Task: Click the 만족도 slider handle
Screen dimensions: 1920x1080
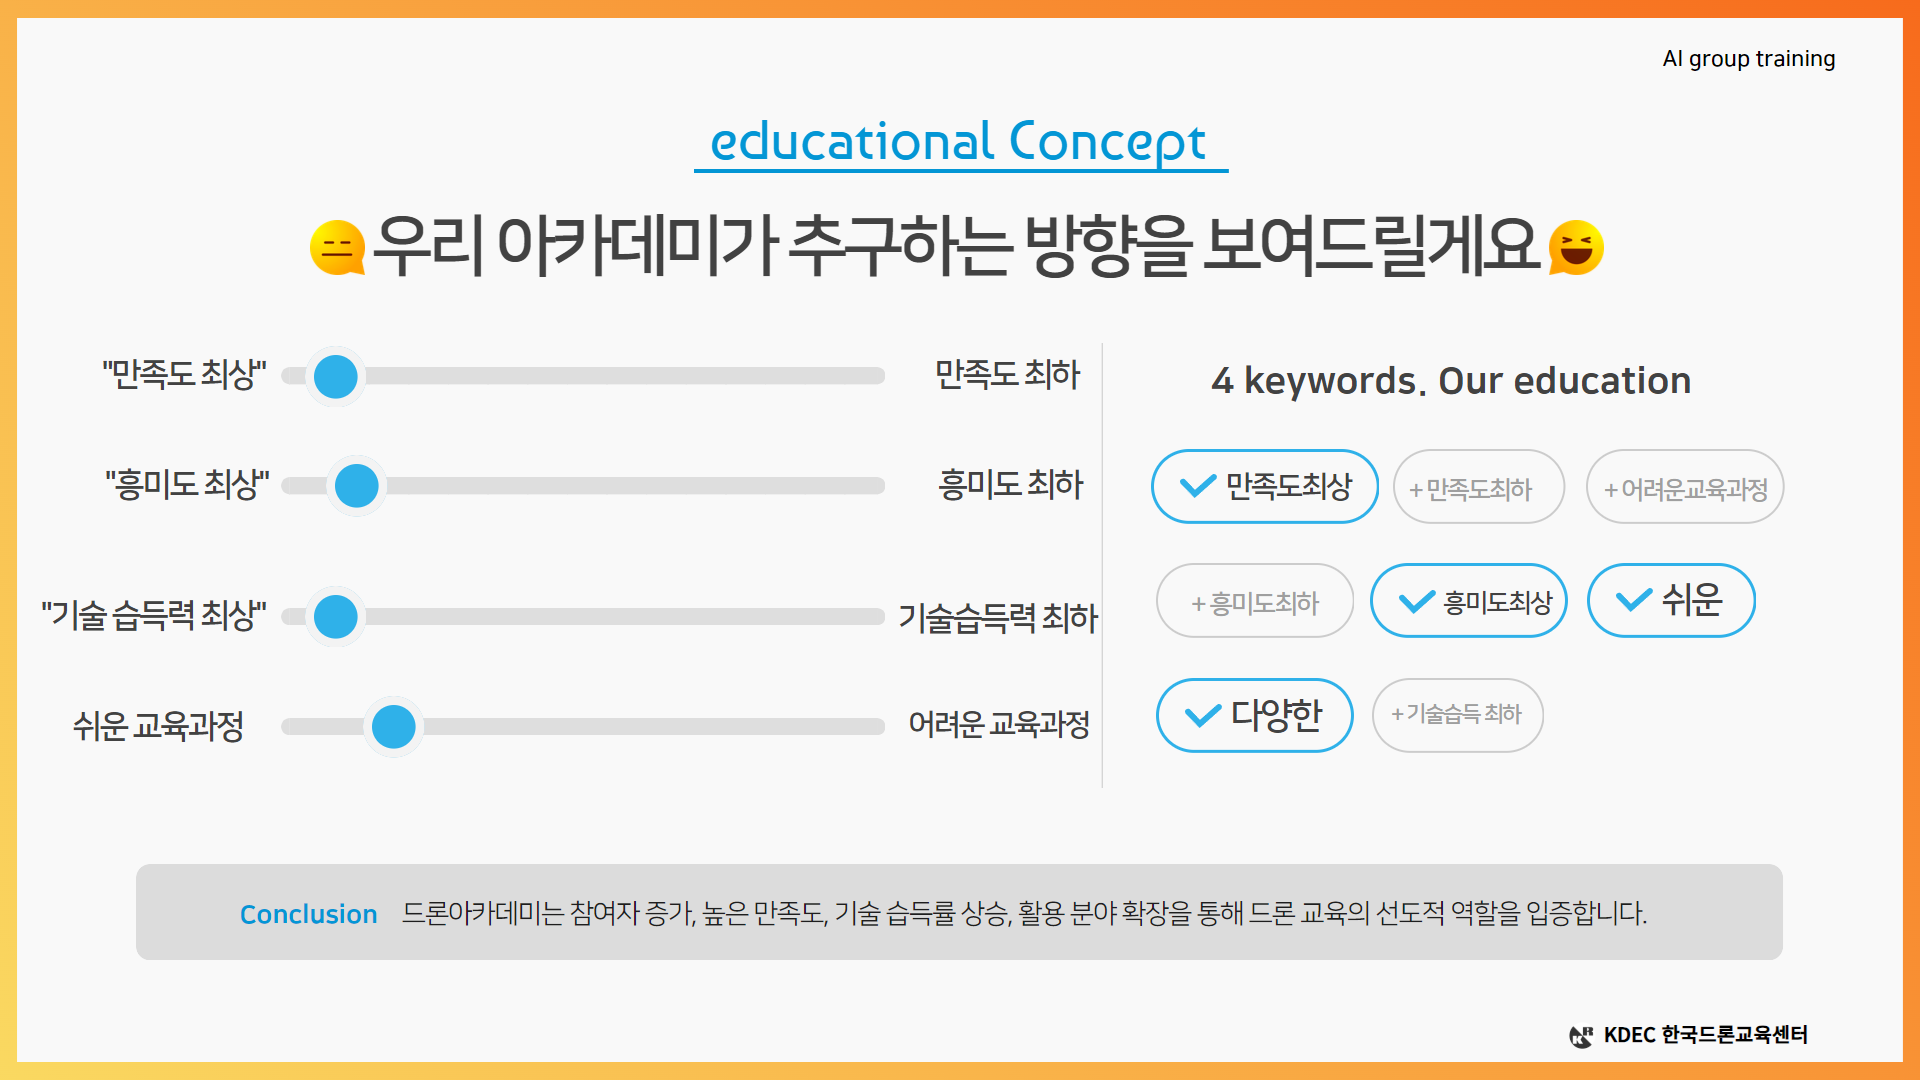Action: click(336, 376)
